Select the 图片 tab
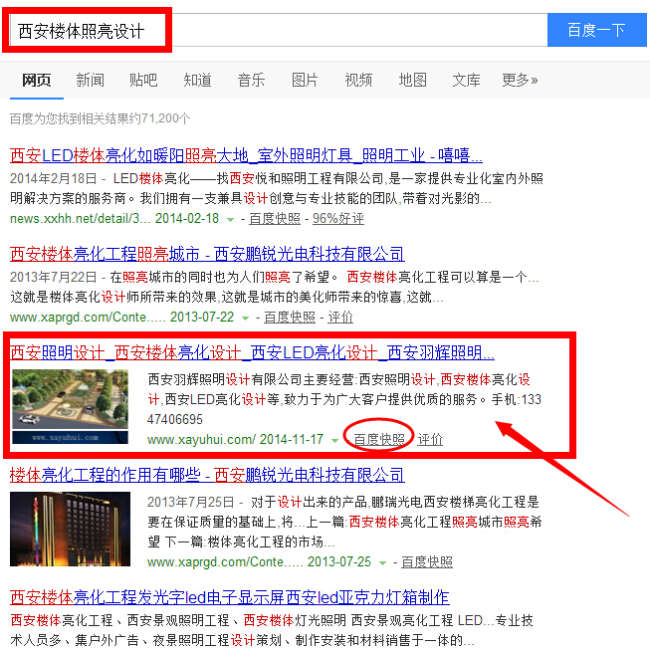Viewport: 650px width, 650px height. point(305,80)
